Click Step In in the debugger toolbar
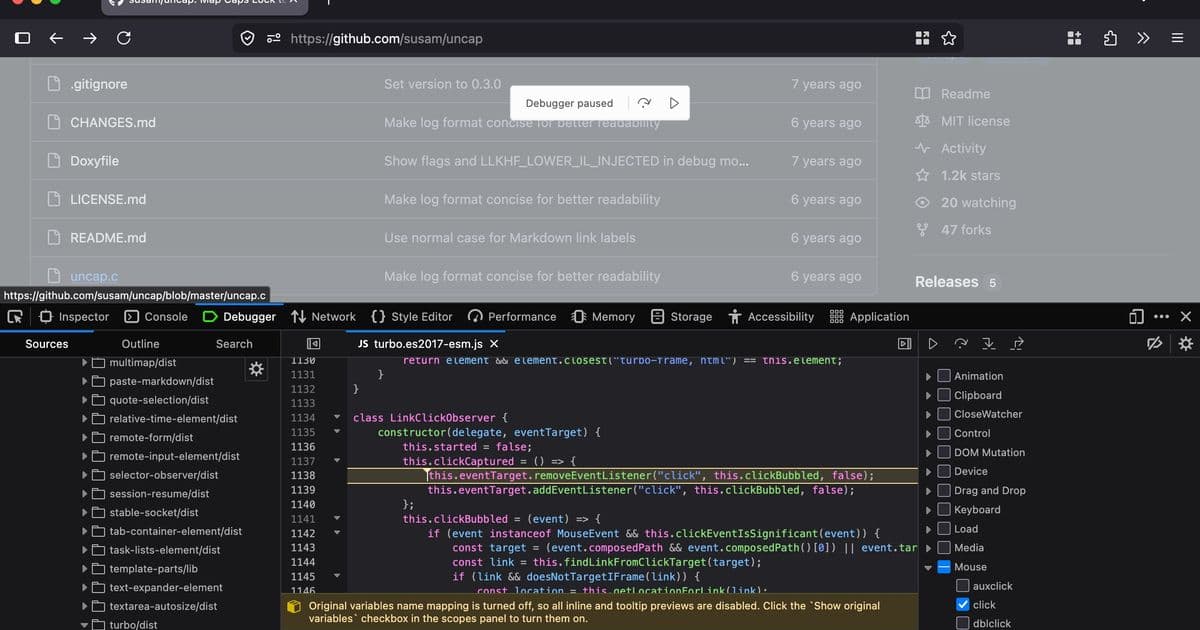The height and width of the screenshot is (630, 1200). point(989,344)
